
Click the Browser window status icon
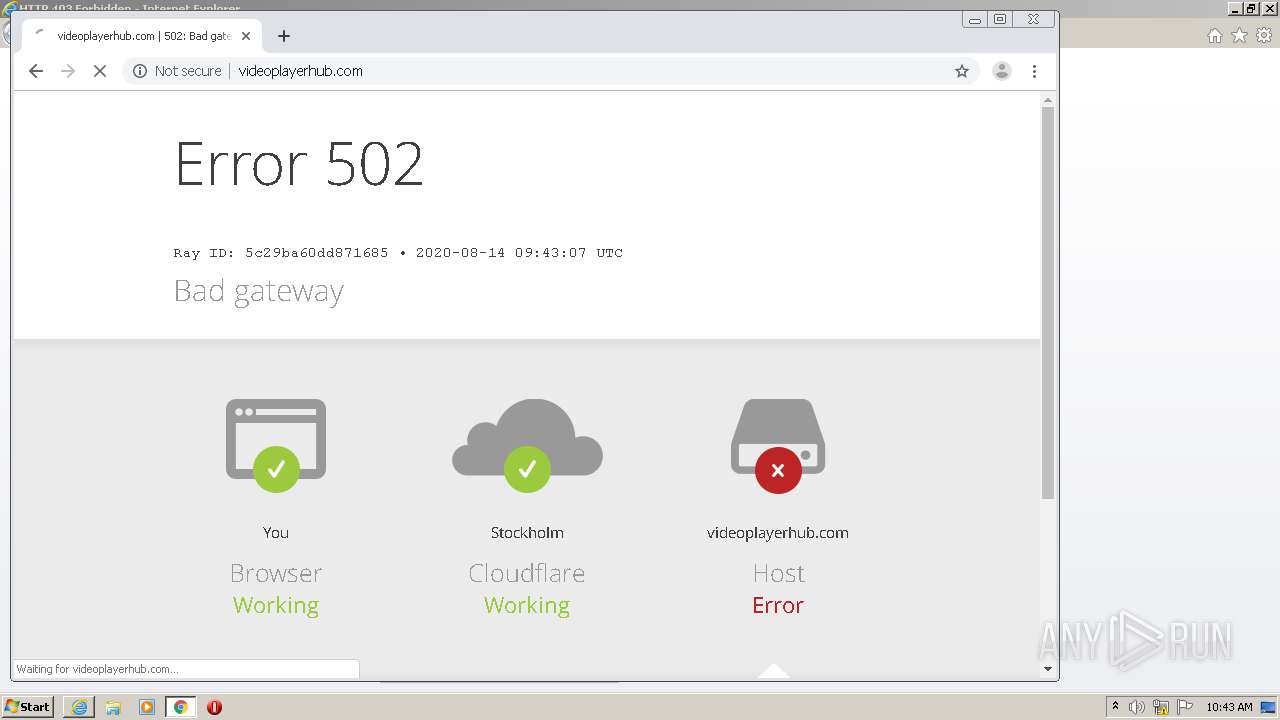point(276,445)
